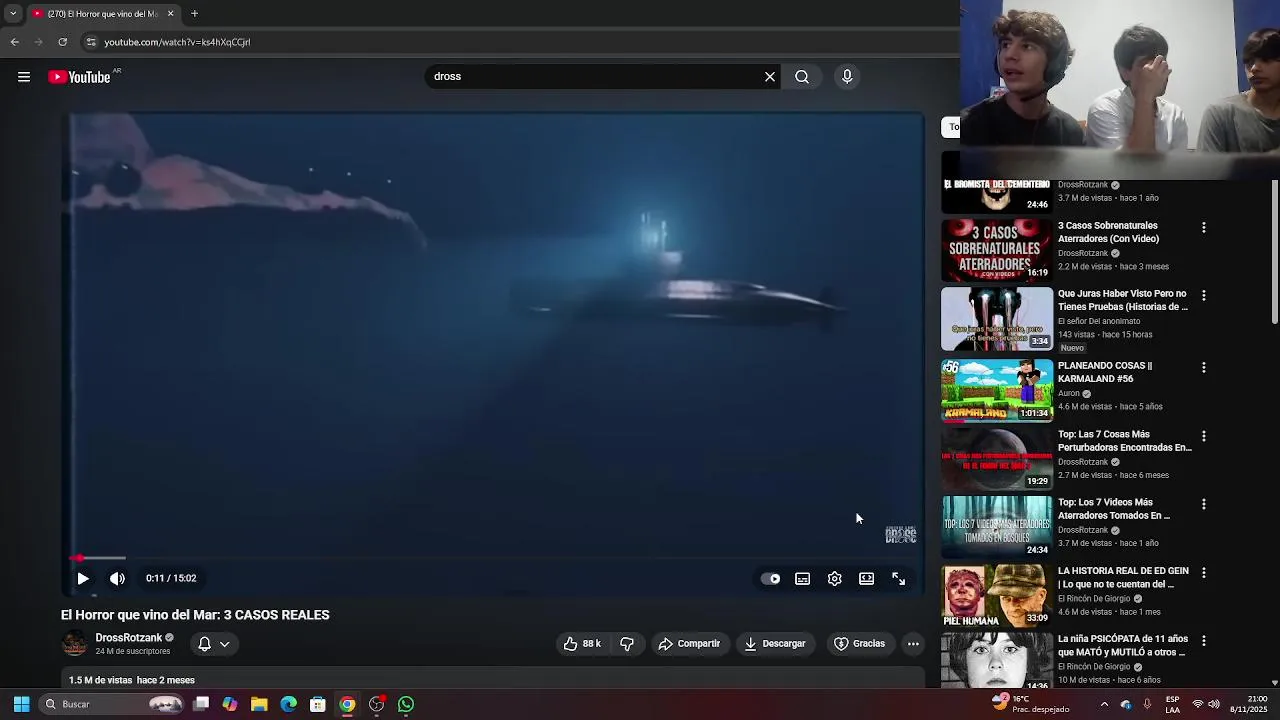Open menu for 'Top: Los 7 Videos Más Aterradores'

(1204, 505)
